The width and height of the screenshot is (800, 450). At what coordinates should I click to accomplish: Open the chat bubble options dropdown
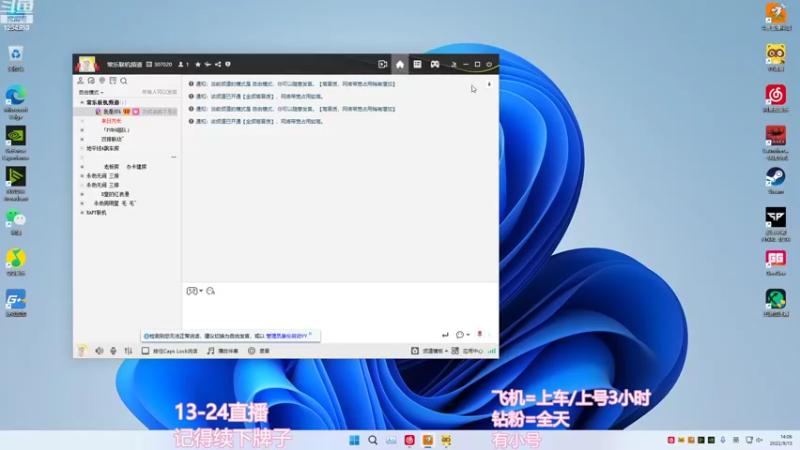pos(462,335)
